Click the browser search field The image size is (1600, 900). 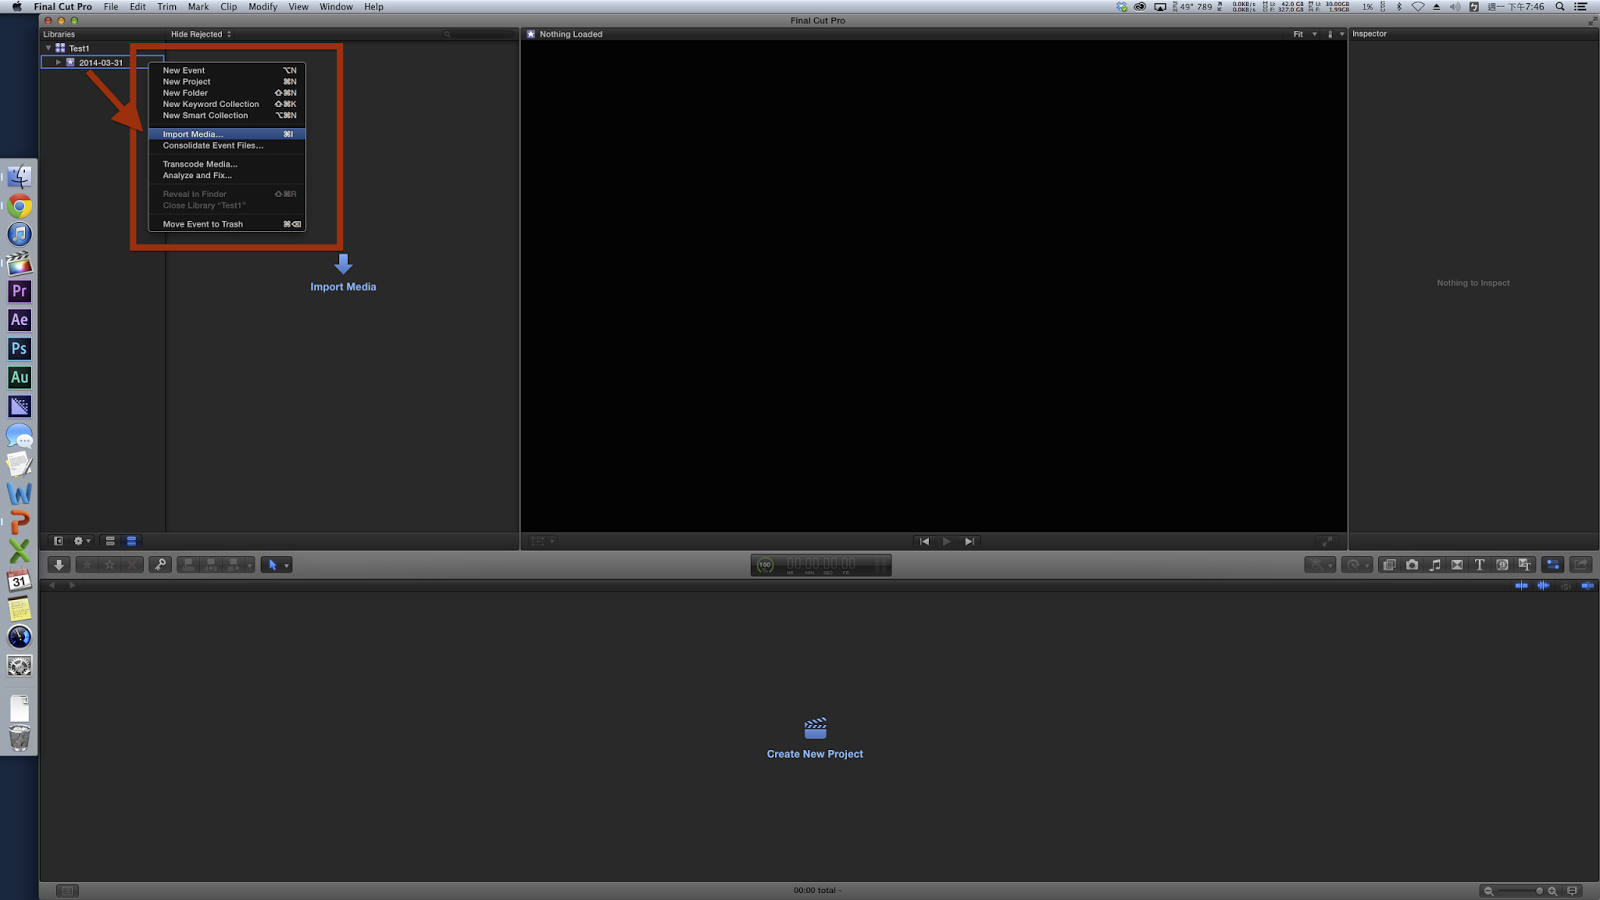pos(478,34)
